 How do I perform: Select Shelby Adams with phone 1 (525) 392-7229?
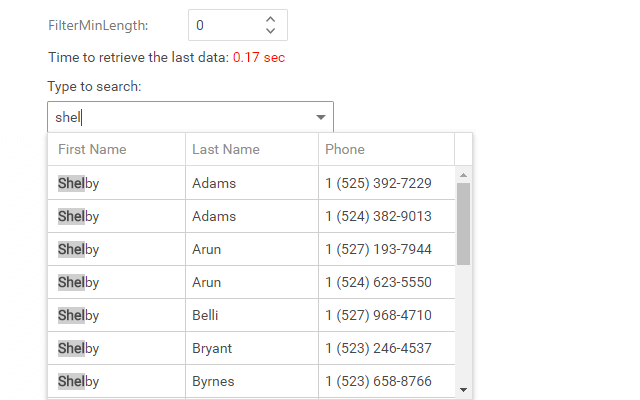pyautogui.click(x=250, y=183)
